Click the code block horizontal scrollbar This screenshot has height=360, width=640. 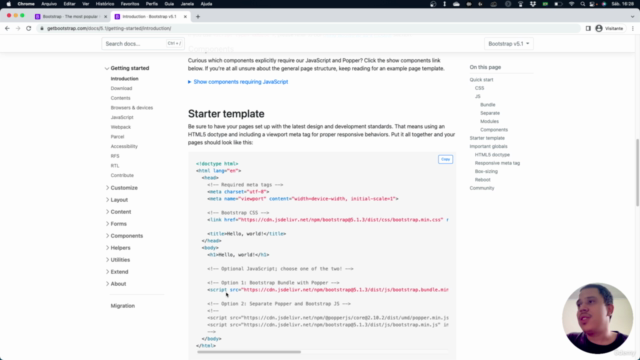249,352
